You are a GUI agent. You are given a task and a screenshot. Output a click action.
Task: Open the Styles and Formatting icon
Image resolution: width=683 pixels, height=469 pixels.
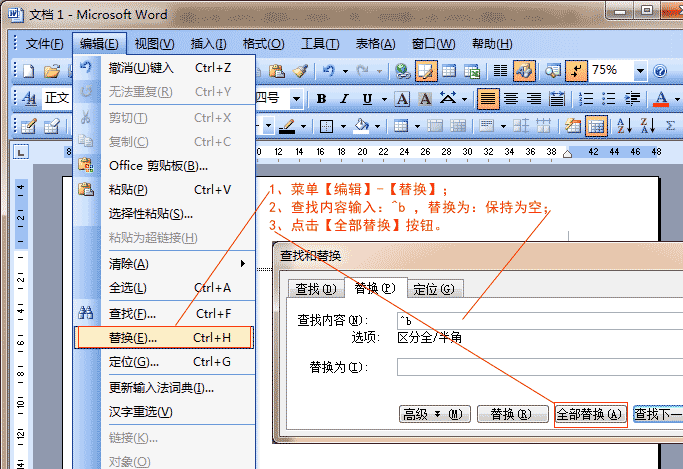tap(29, 98)
